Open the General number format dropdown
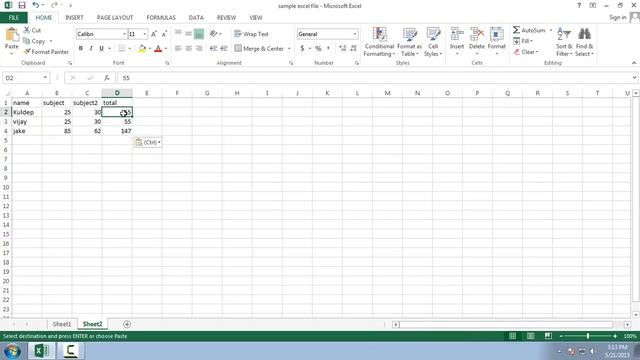This screenshot has height=360, width=640. pos(355,34)
